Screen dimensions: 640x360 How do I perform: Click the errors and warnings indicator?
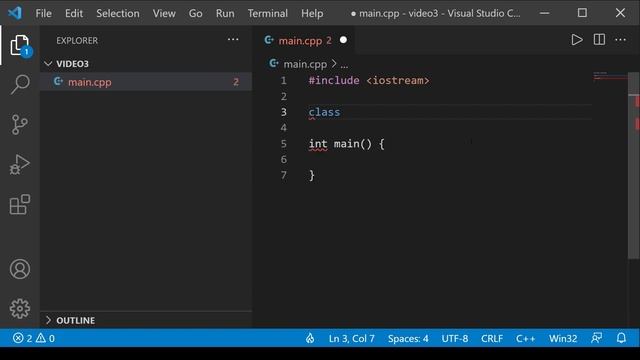34,338
